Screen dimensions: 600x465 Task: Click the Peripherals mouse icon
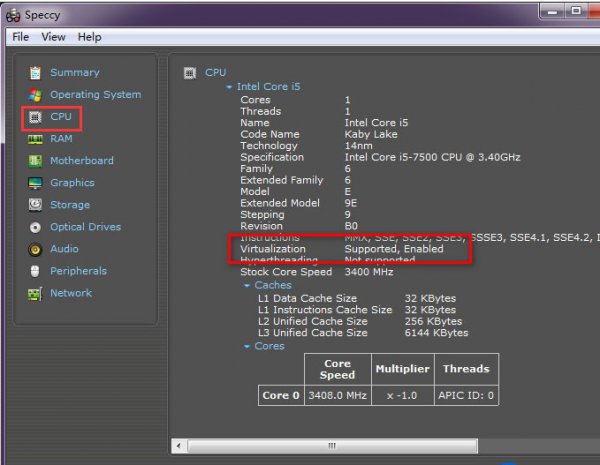click(x=35, y=271)
